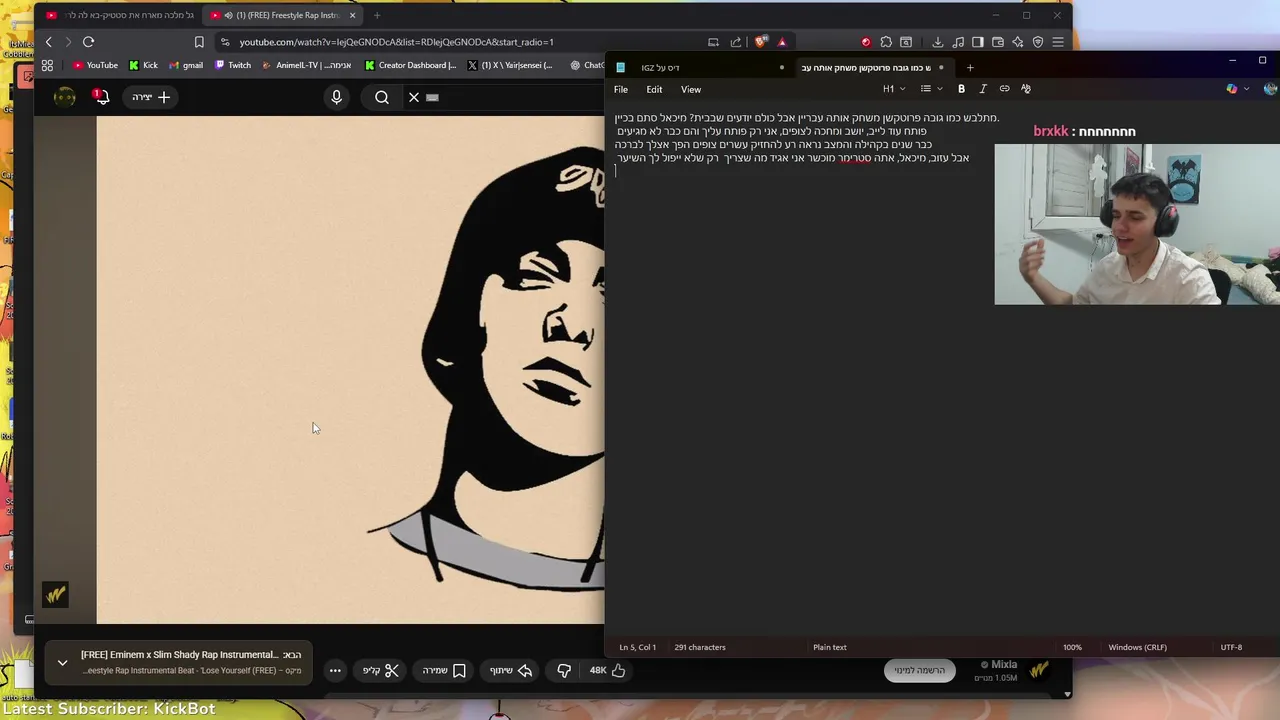Open the Leo AI sparkle icon
The image size is (1280, 720).
point(1018,42)
